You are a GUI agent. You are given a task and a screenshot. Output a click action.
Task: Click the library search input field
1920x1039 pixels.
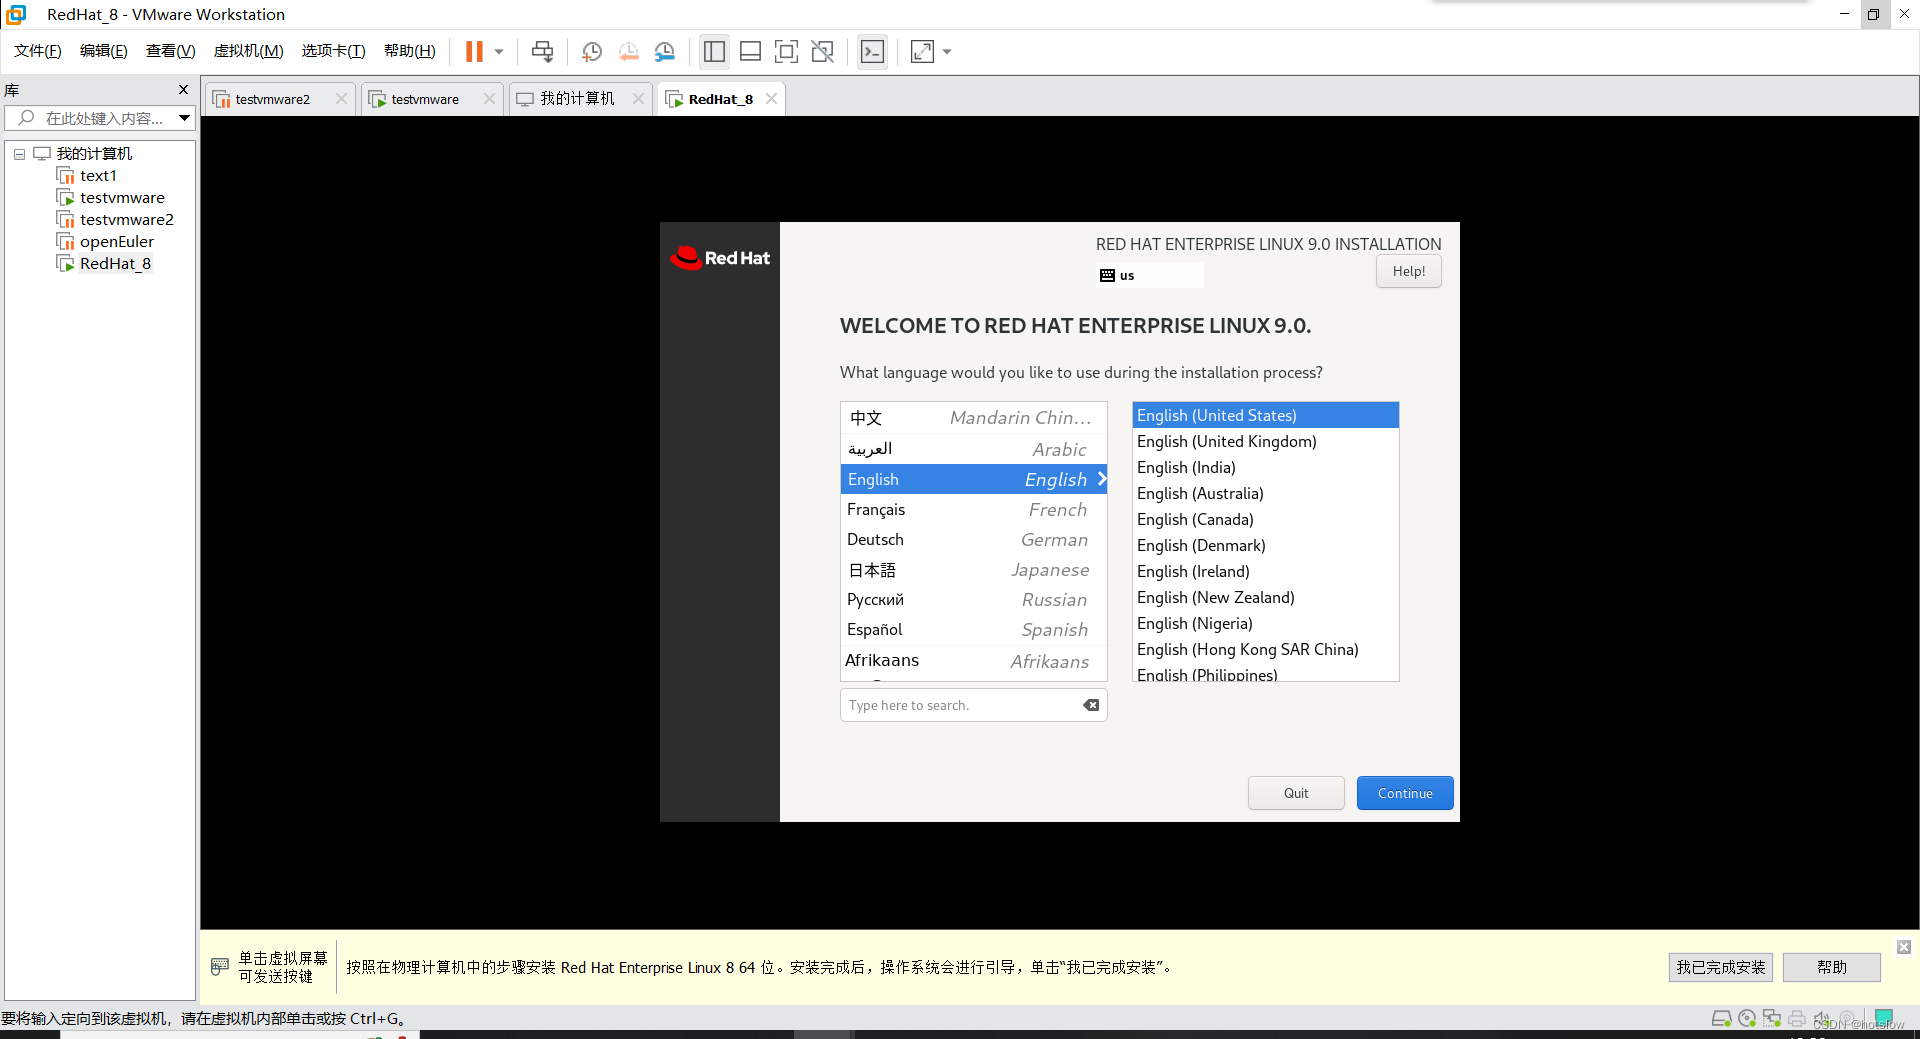tap(90, 118)
